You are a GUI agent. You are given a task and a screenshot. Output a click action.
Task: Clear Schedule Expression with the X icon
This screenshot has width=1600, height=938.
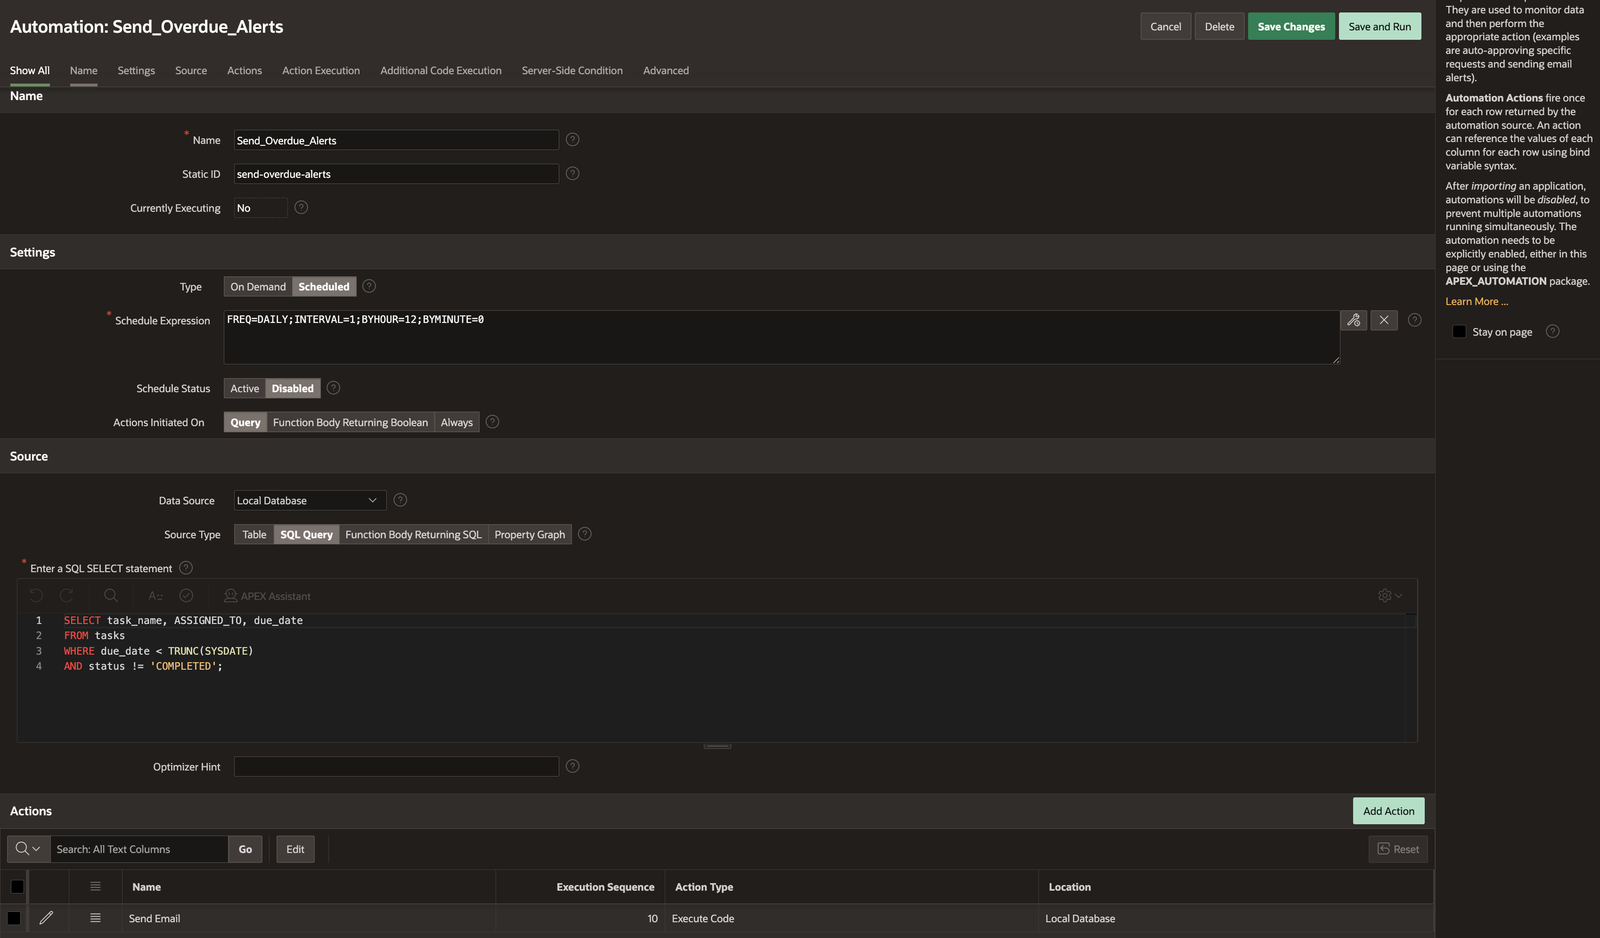pos(1384,320)
